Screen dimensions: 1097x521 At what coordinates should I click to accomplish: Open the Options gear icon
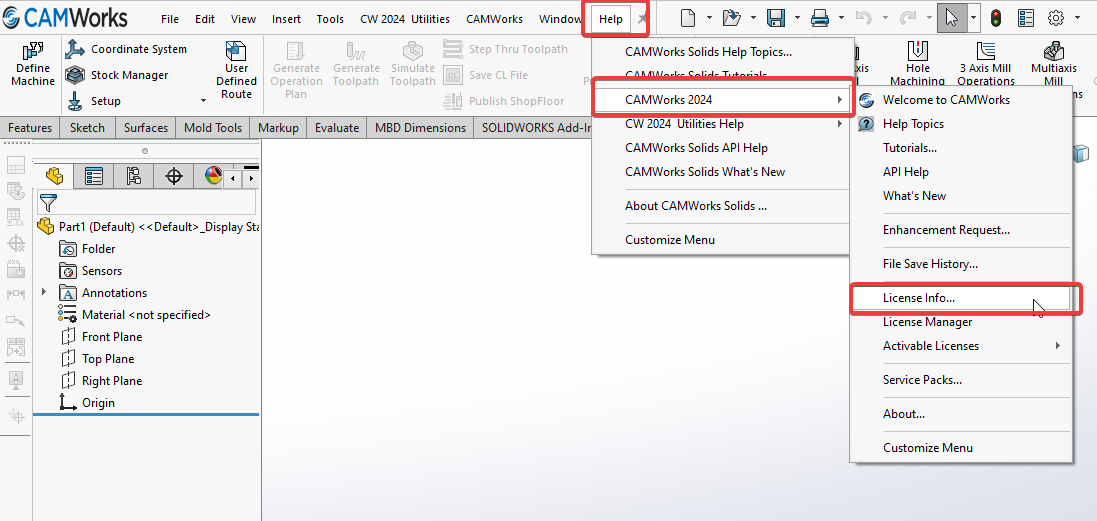[1056, 18]
